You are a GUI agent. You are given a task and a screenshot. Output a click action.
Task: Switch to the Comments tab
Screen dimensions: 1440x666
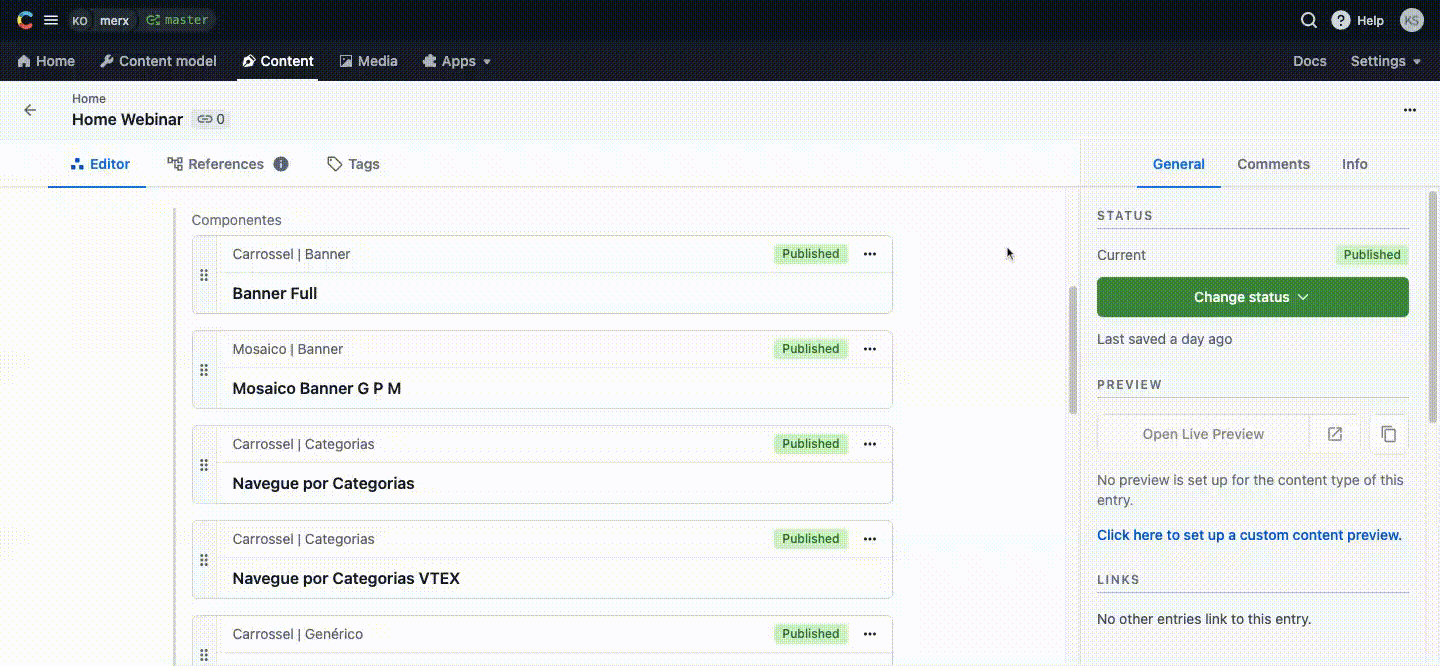coord(1273,164)
